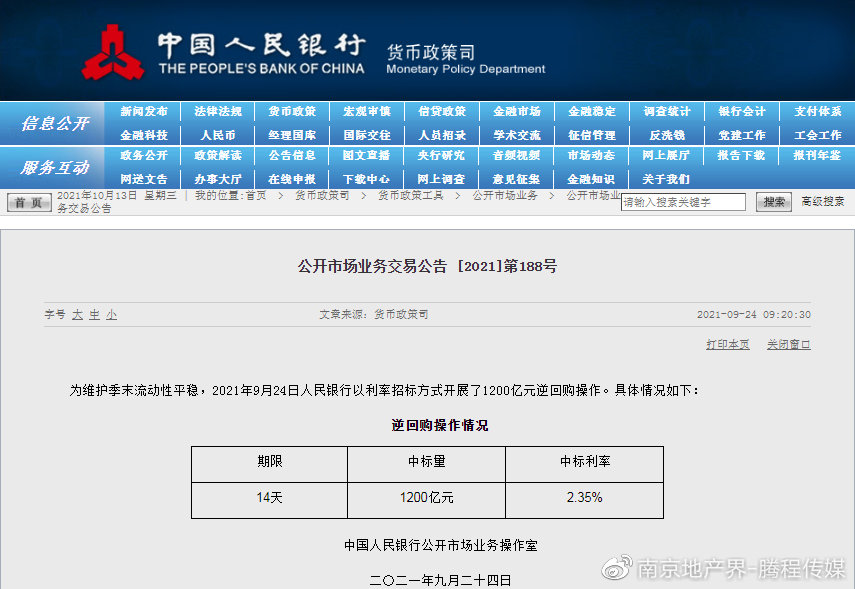855x589 pixels.
Task: Select the 信贷政策 menu item
Action: pyautogui.click(x=442, y=111)
